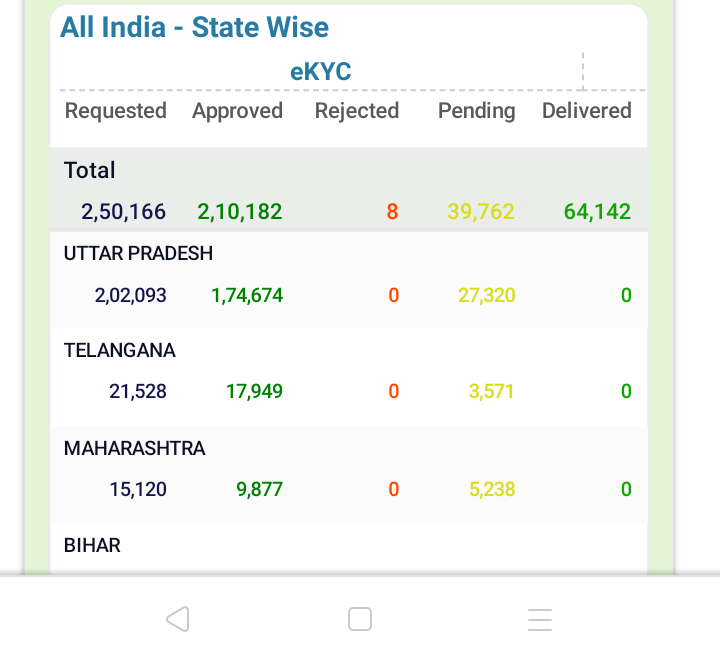Select the Rejected column header
The image size is (720, 663).
click(x=357, y=111)
